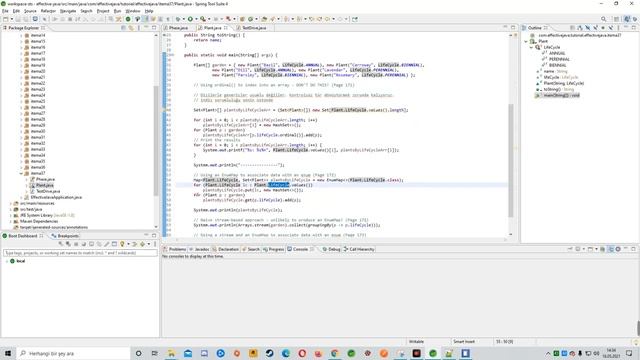Toggle Hide Static Members in Outline toolbar
The height and width of the screenshot is (360, 640).
tap(596, 28)
